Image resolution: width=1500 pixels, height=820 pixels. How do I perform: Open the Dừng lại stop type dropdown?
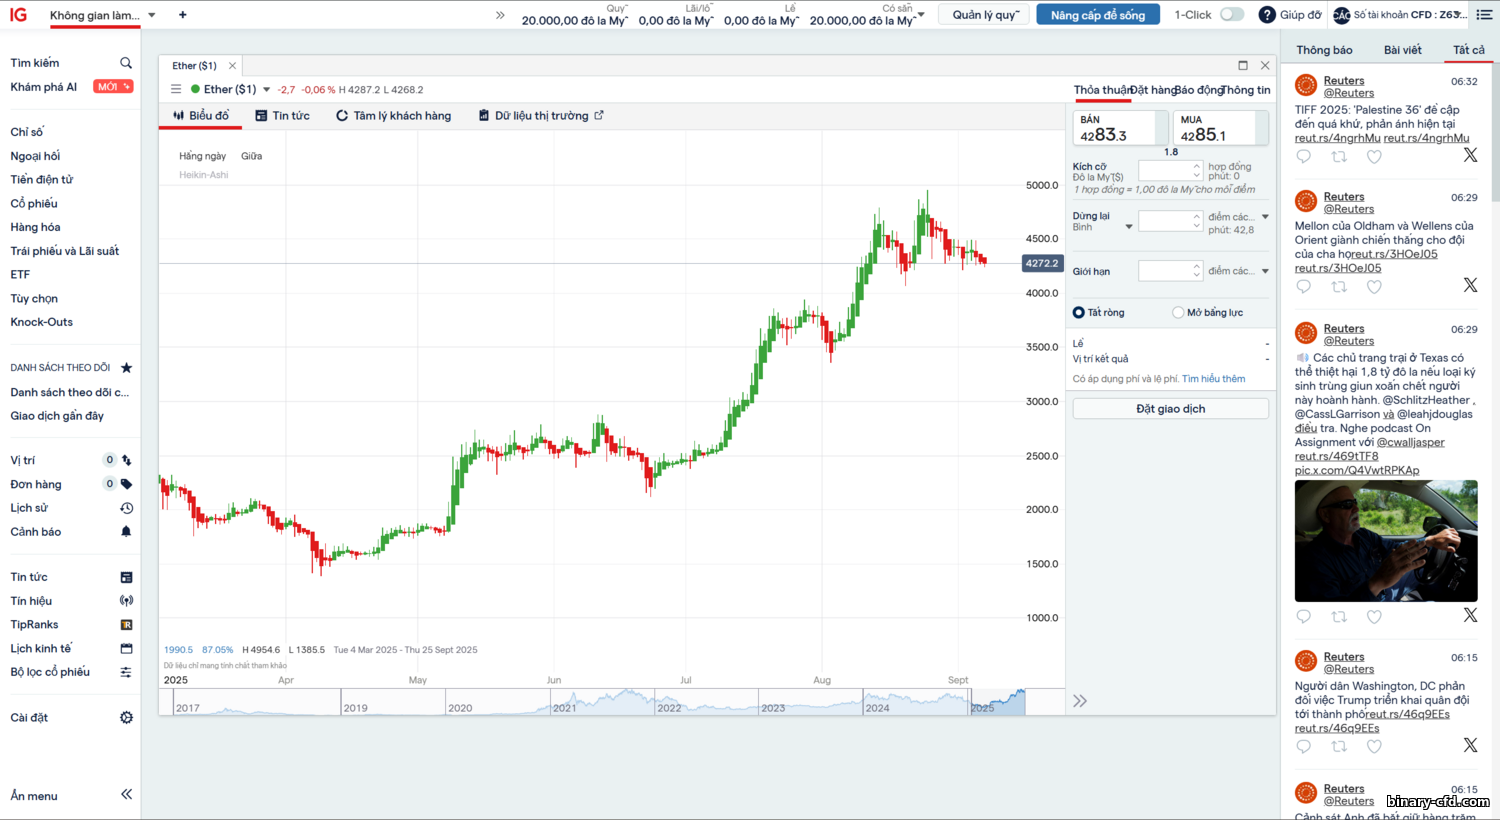1129,227
